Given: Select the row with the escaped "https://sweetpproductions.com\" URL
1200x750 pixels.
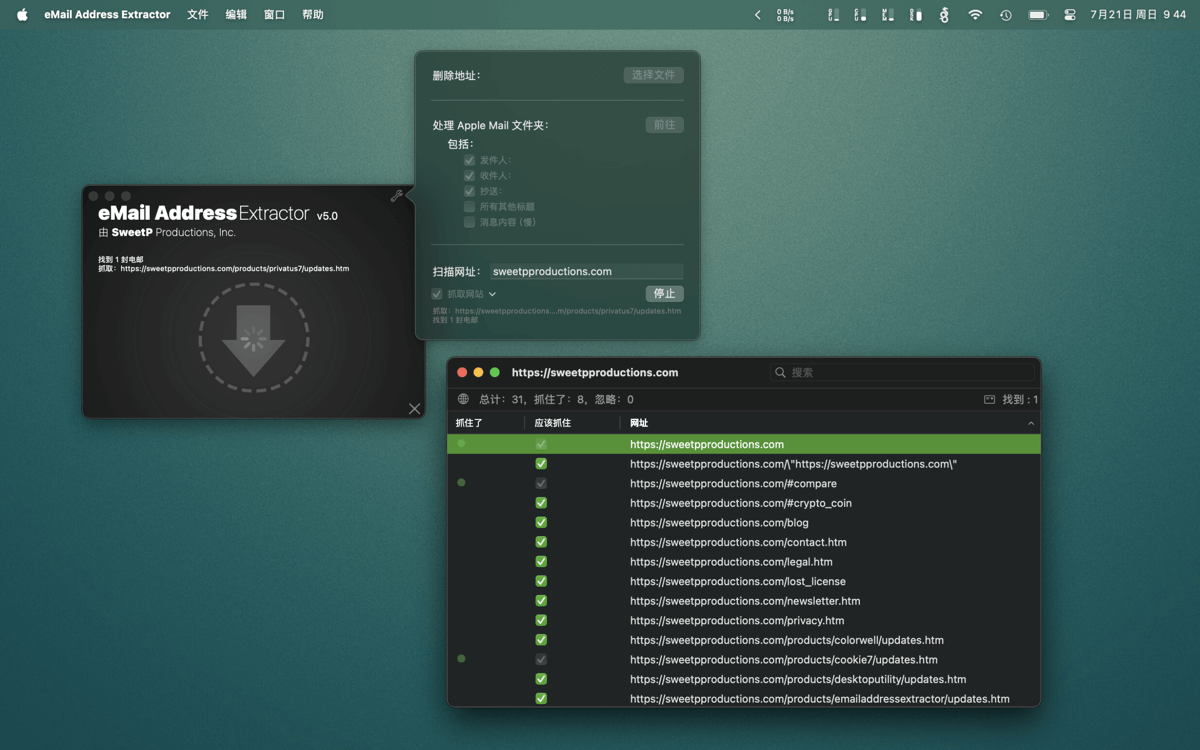Looking at the screenshot, I should [x=744, y=463].
